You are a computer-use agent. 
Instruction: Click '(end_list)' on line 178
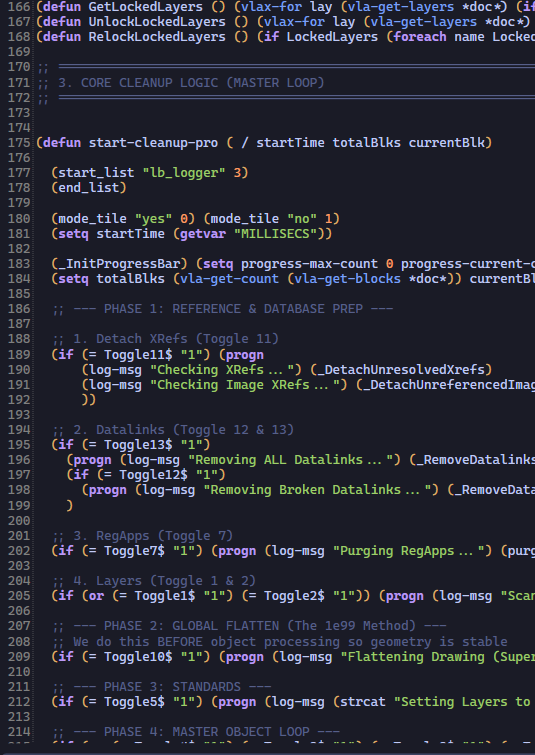[89, 188]
